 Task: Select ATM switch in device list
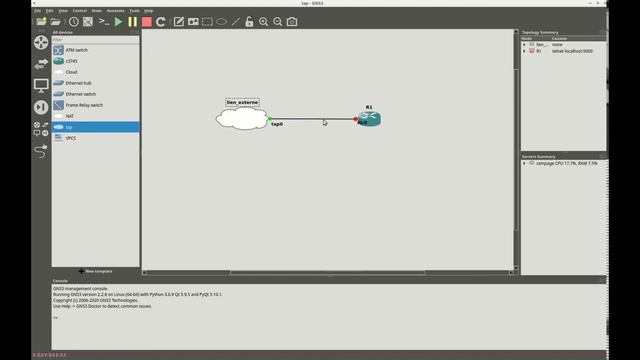point(96,50)
